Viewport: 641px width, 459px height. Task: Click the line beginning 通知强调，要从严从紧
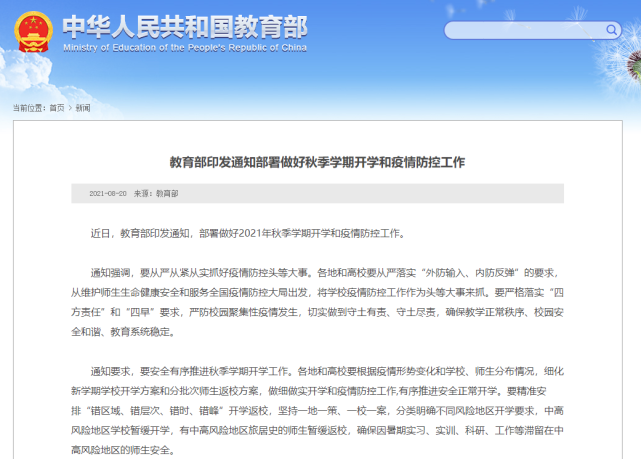pyautogui.click(x=325, y=273)
